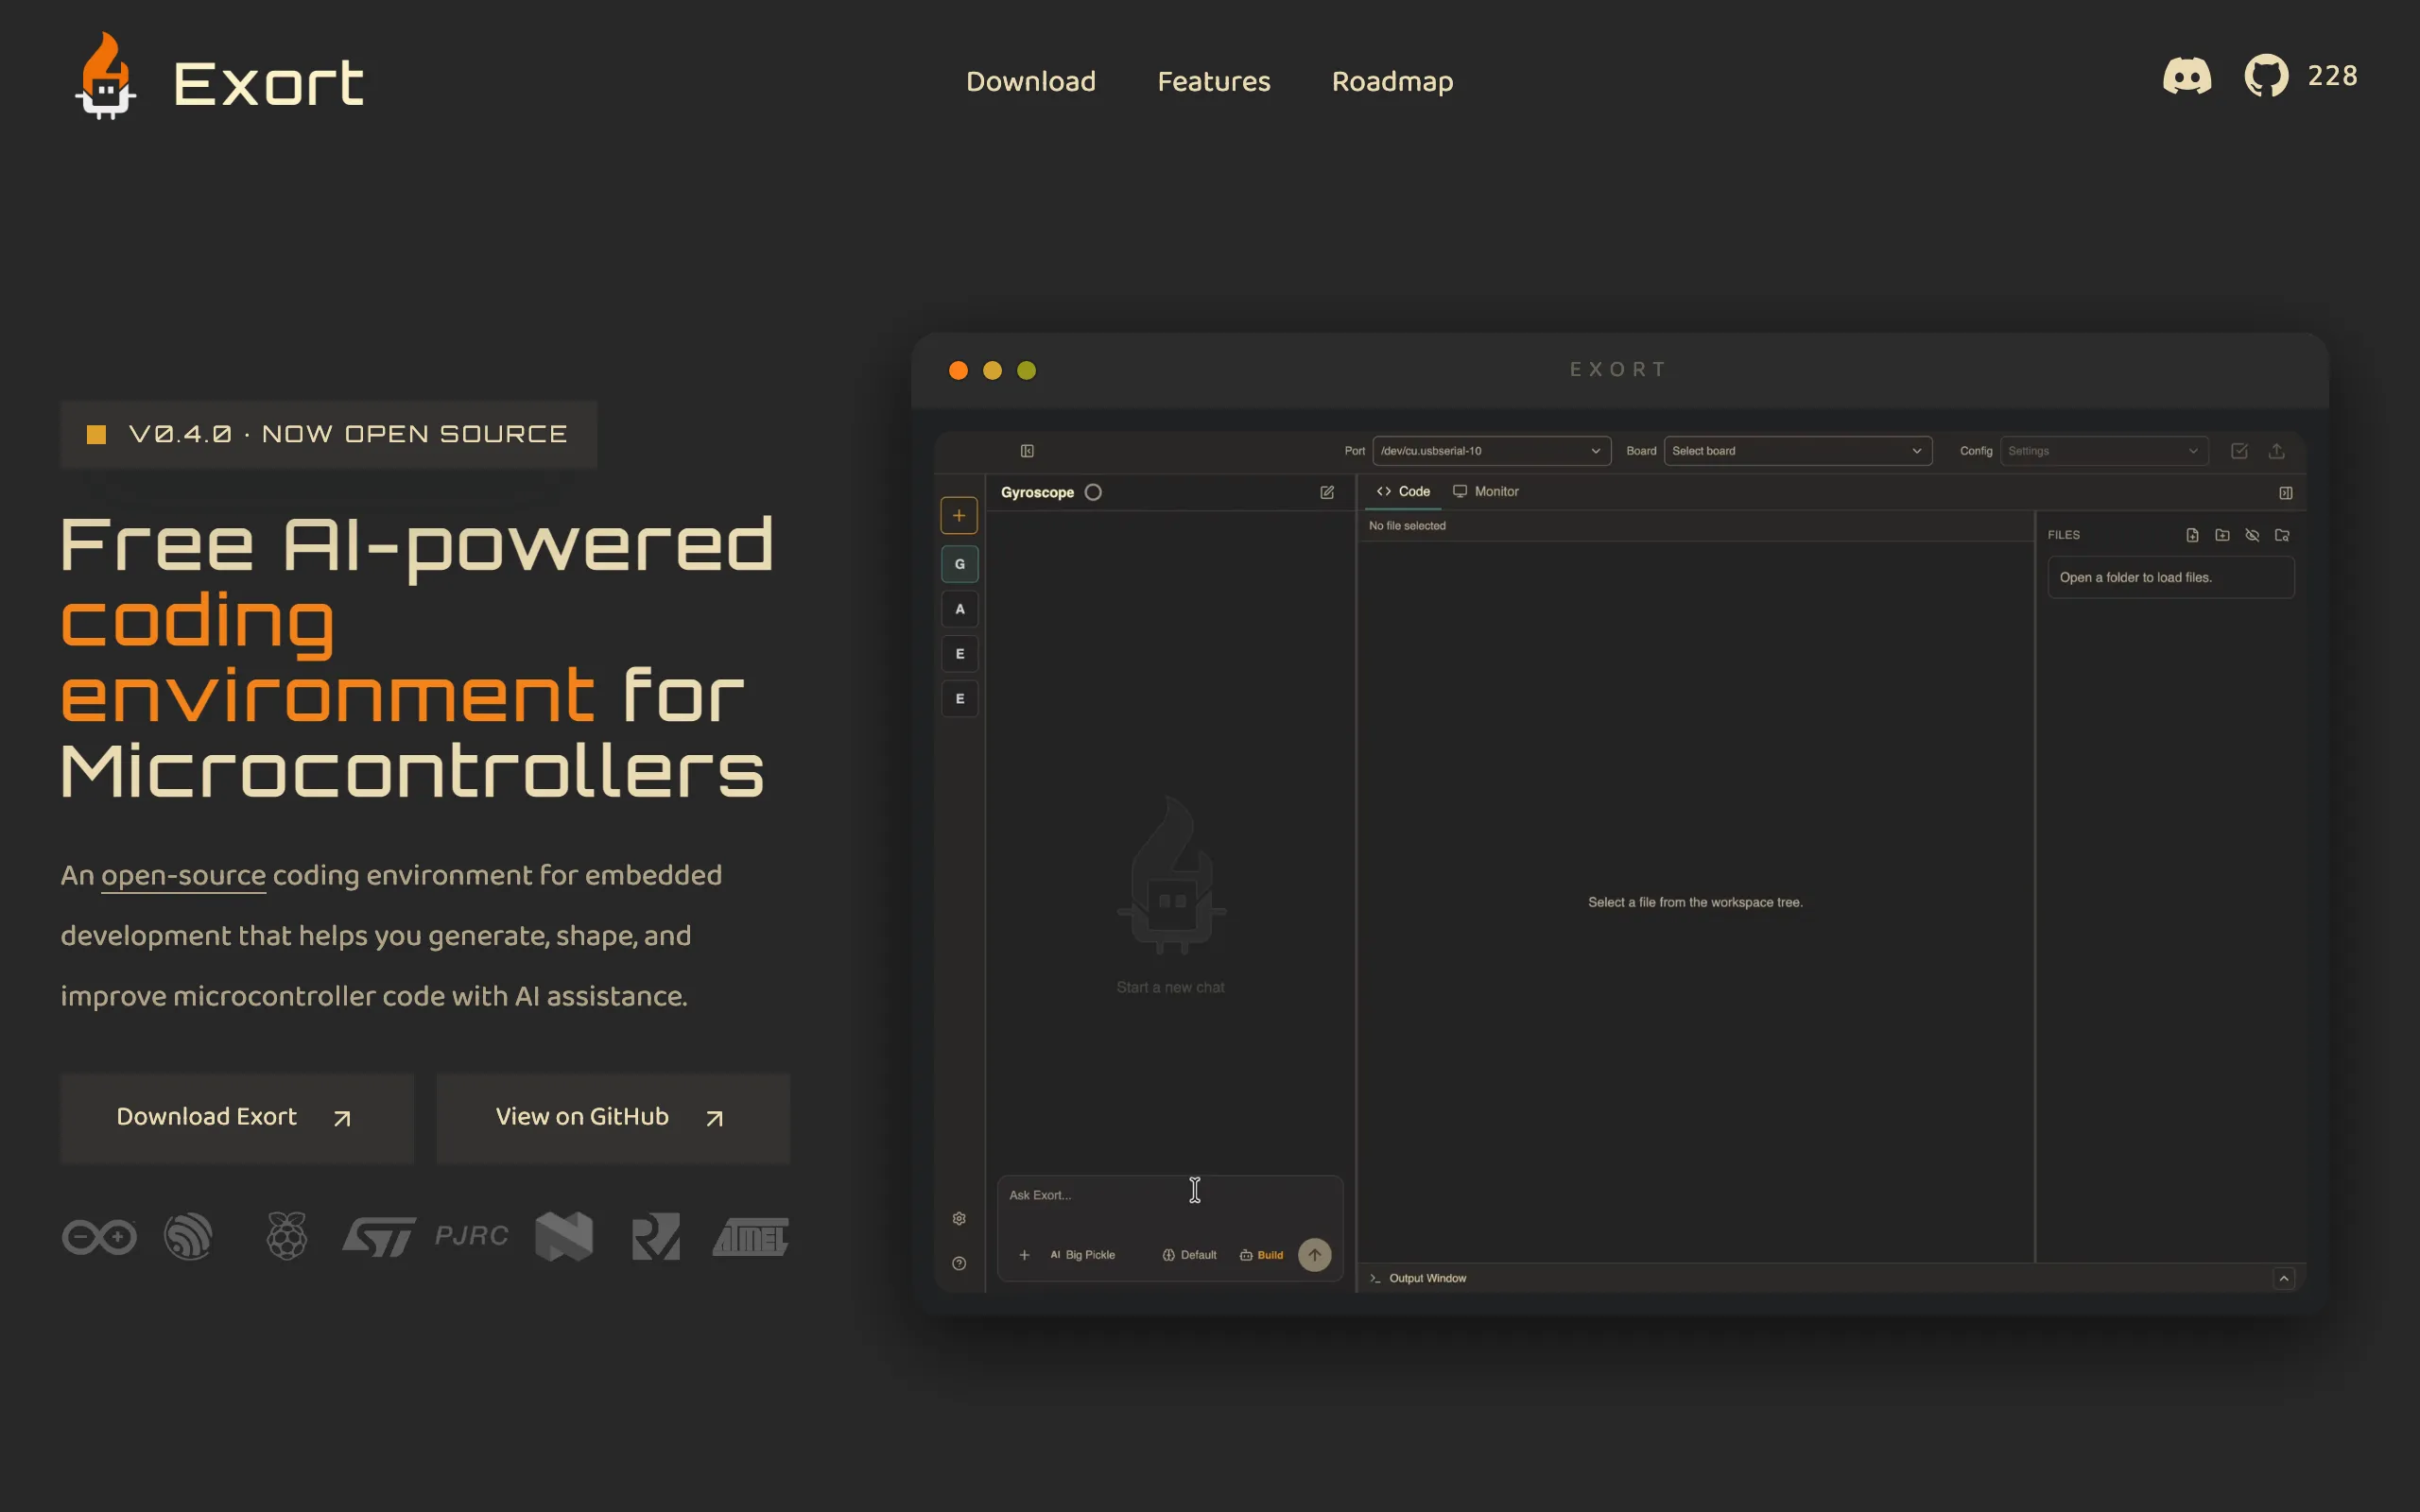Click the plus attach icon in chat box
Viewport: 2420px width, 1512px height.
tap(1024, 1255)
